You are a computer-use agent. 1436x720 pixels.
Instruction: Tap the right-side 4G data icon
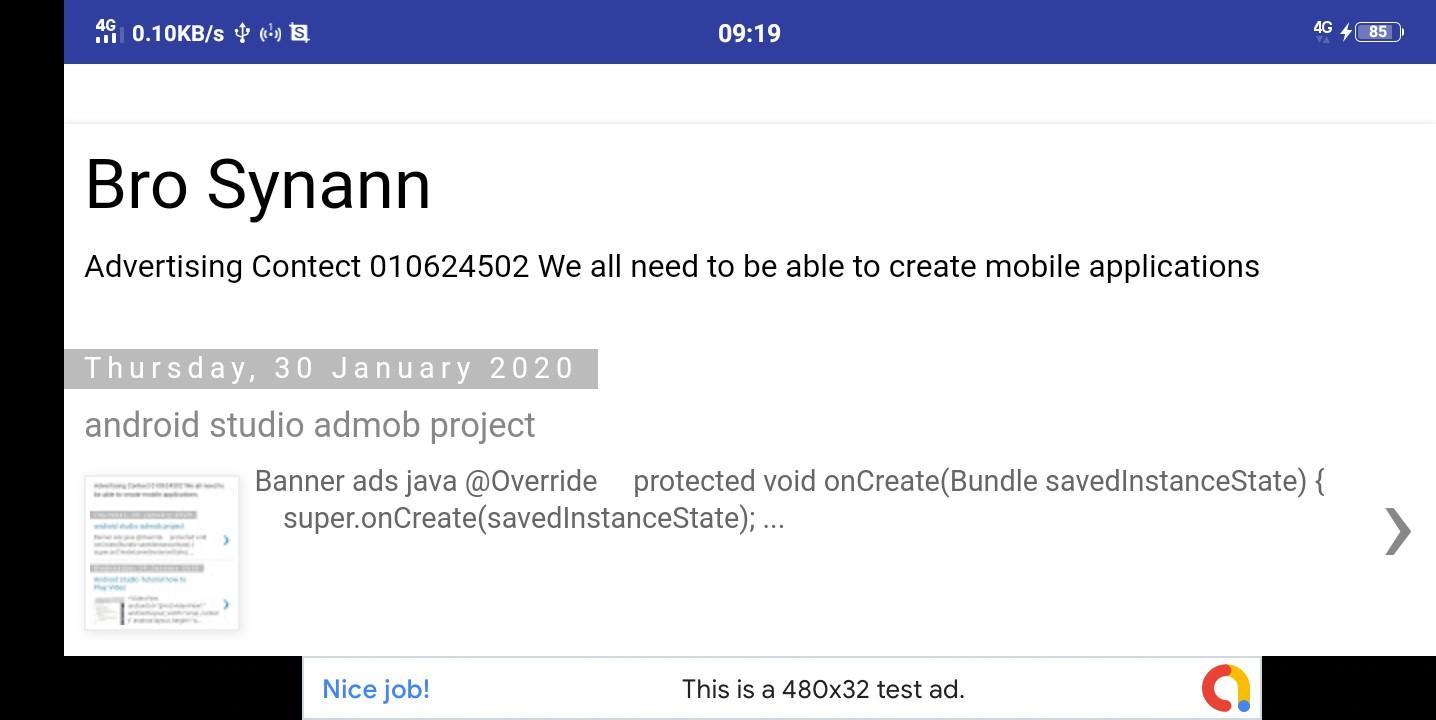point(1323,31)
